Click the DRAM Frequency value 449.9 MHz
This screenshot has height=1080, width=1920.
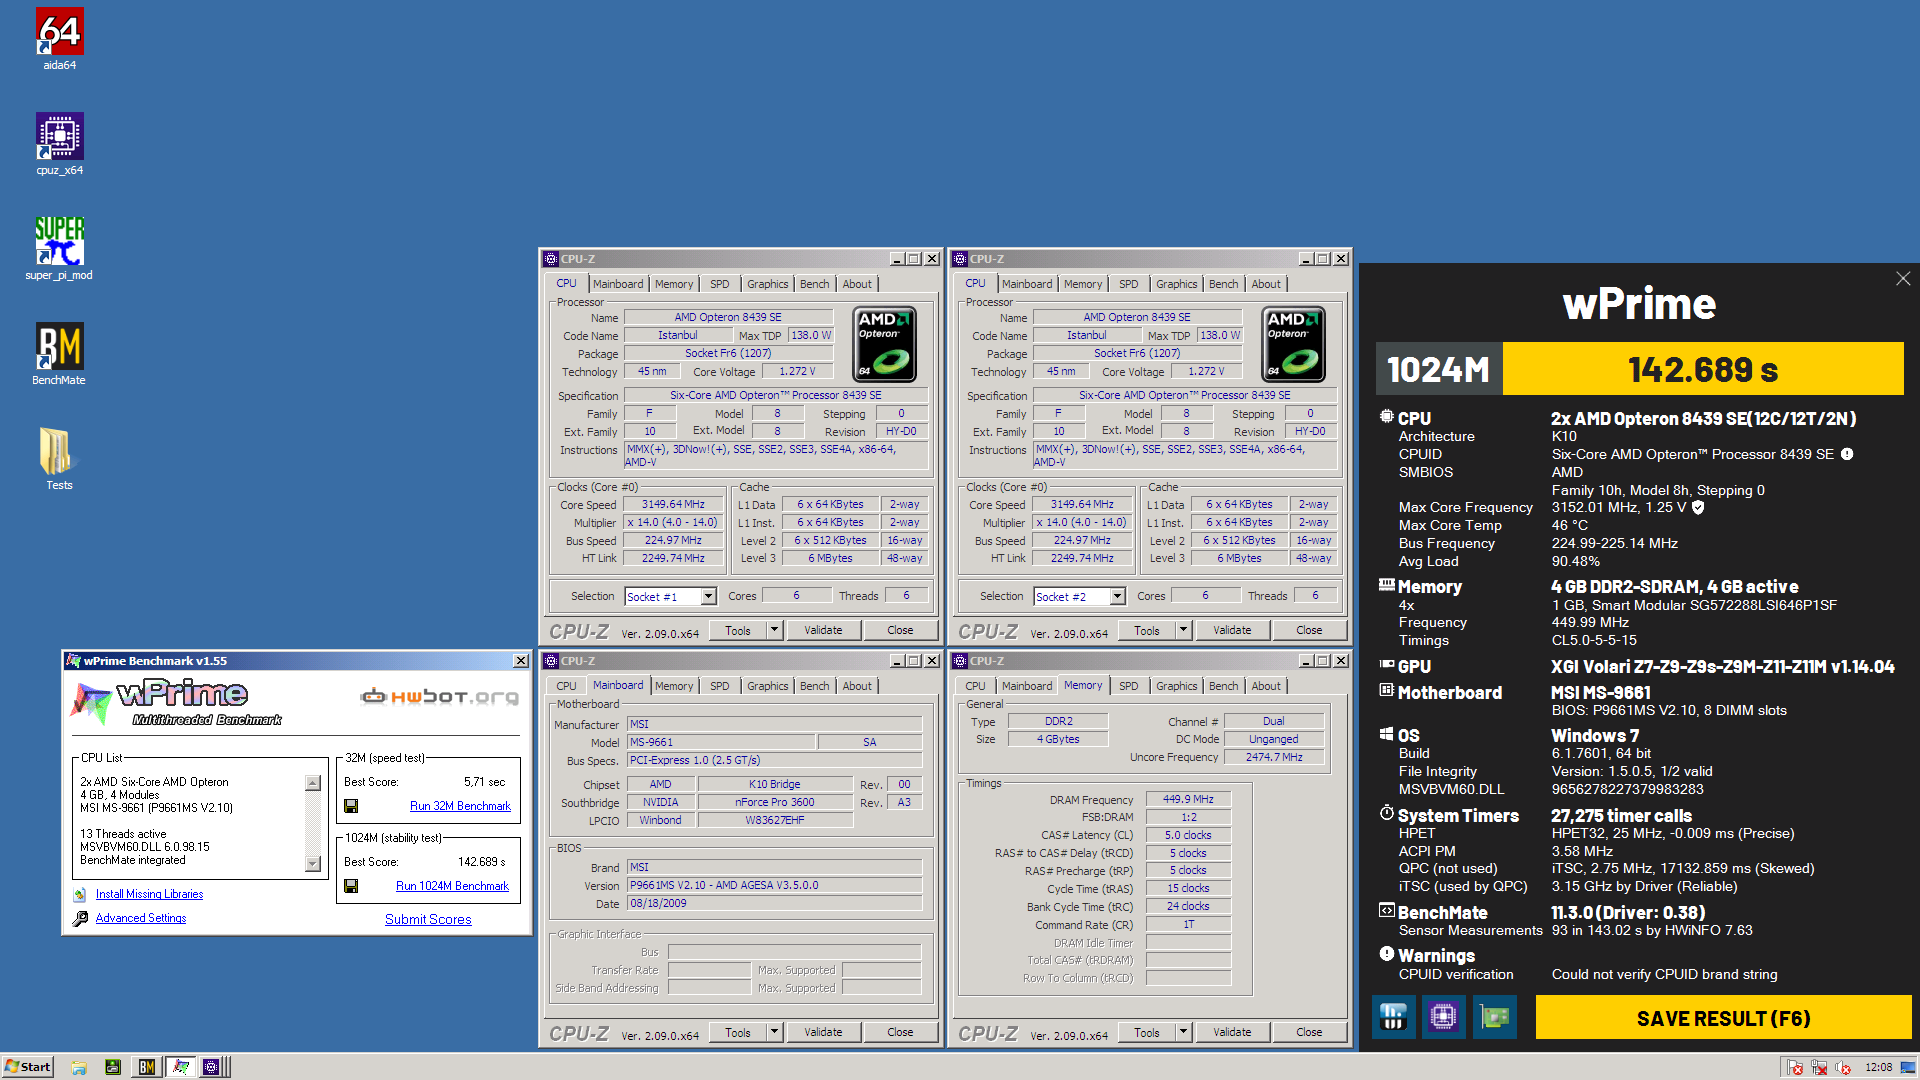(1188, 800)
